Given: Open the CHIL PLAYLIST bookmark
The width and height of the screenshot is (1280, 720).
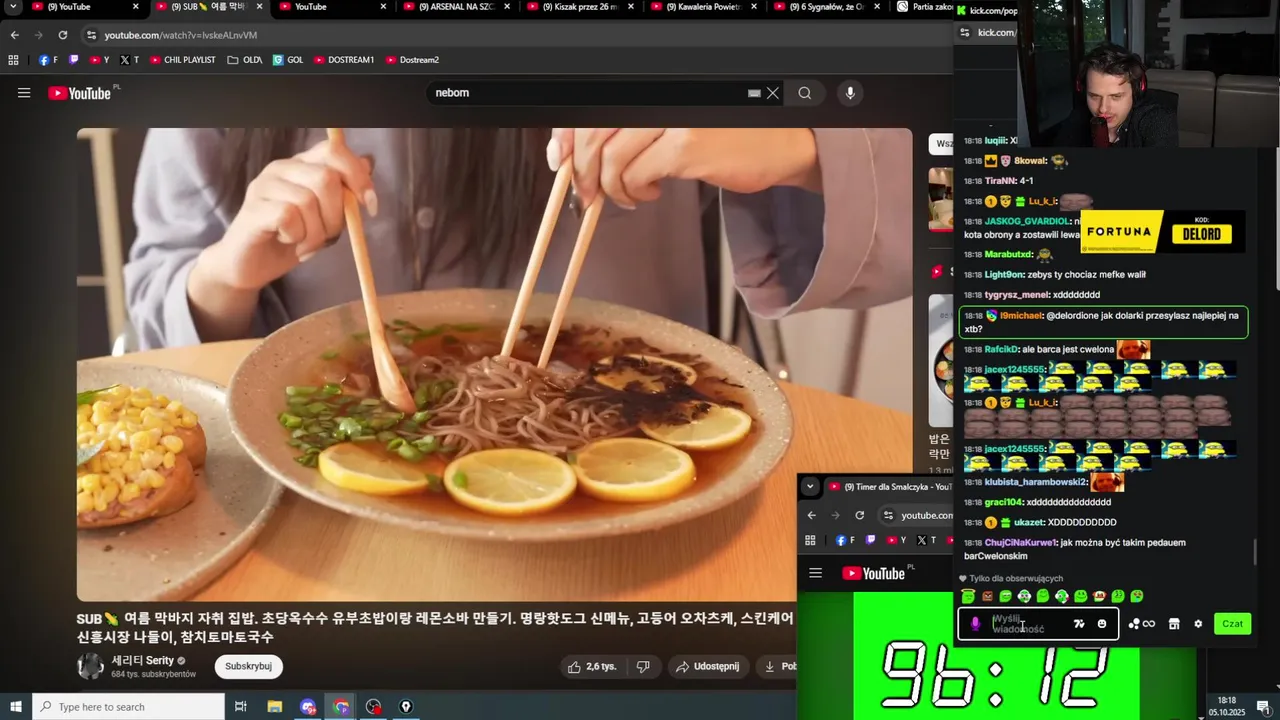Looking at the screenshot, I should pyautogui.click(x=183, y=60).
